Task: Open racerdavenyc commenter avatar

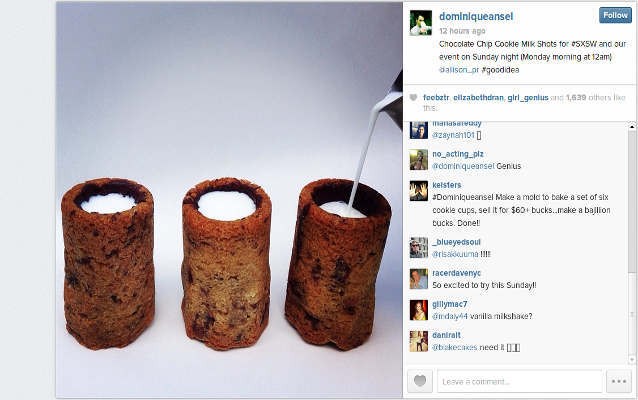Action: pyautogui.click(x=419, y=279)
